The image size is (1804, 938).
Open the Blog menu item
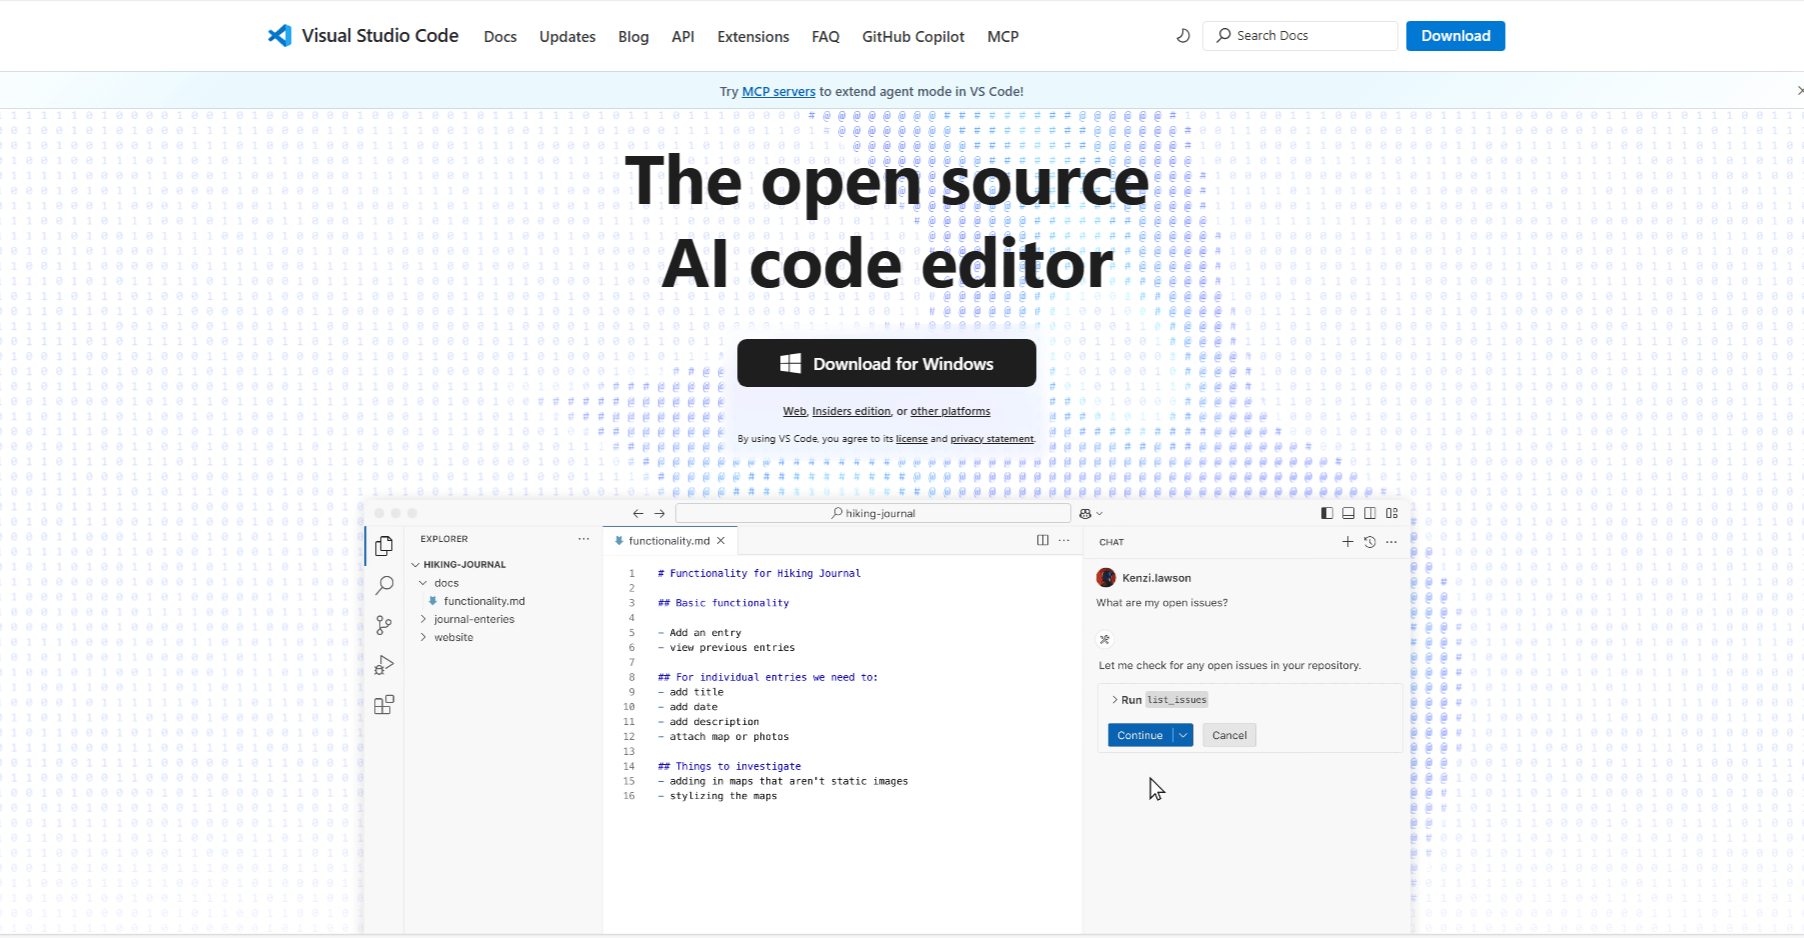[x=633, y=37]
